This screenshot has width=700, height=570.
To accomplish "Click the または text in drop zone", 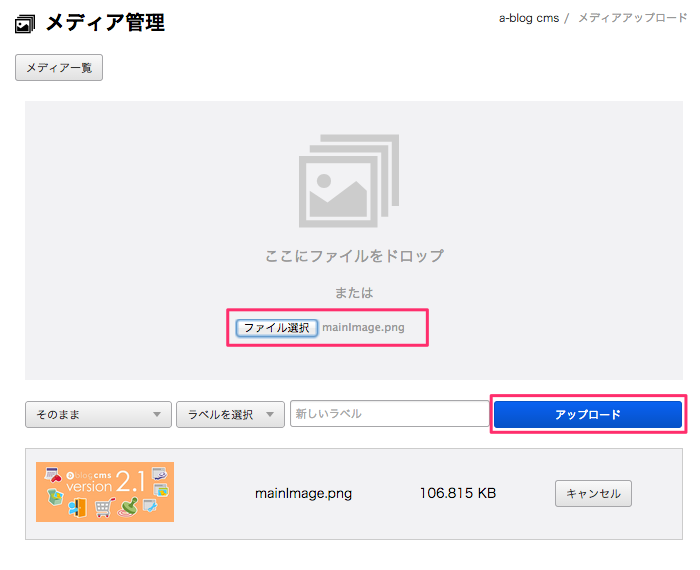I will point(354,293).
